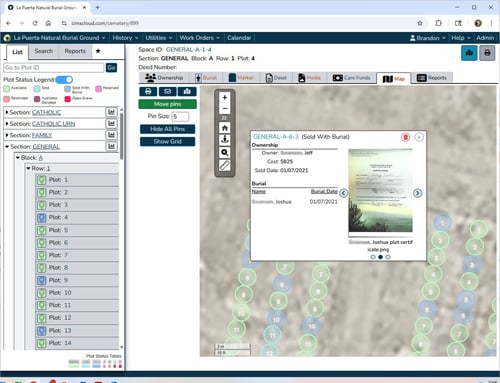Zoom in using the map plus button
Viewport: 500px width, 383px height.
click(225, 98)
